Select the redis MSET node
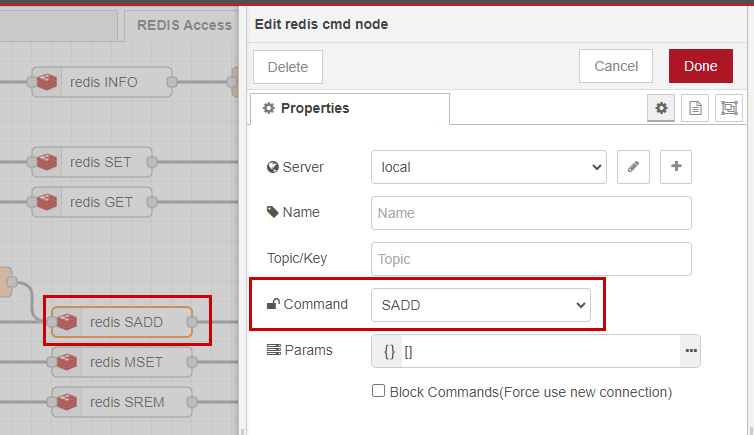Viewport: 754px width, 435px height. (x=122, y=362)
